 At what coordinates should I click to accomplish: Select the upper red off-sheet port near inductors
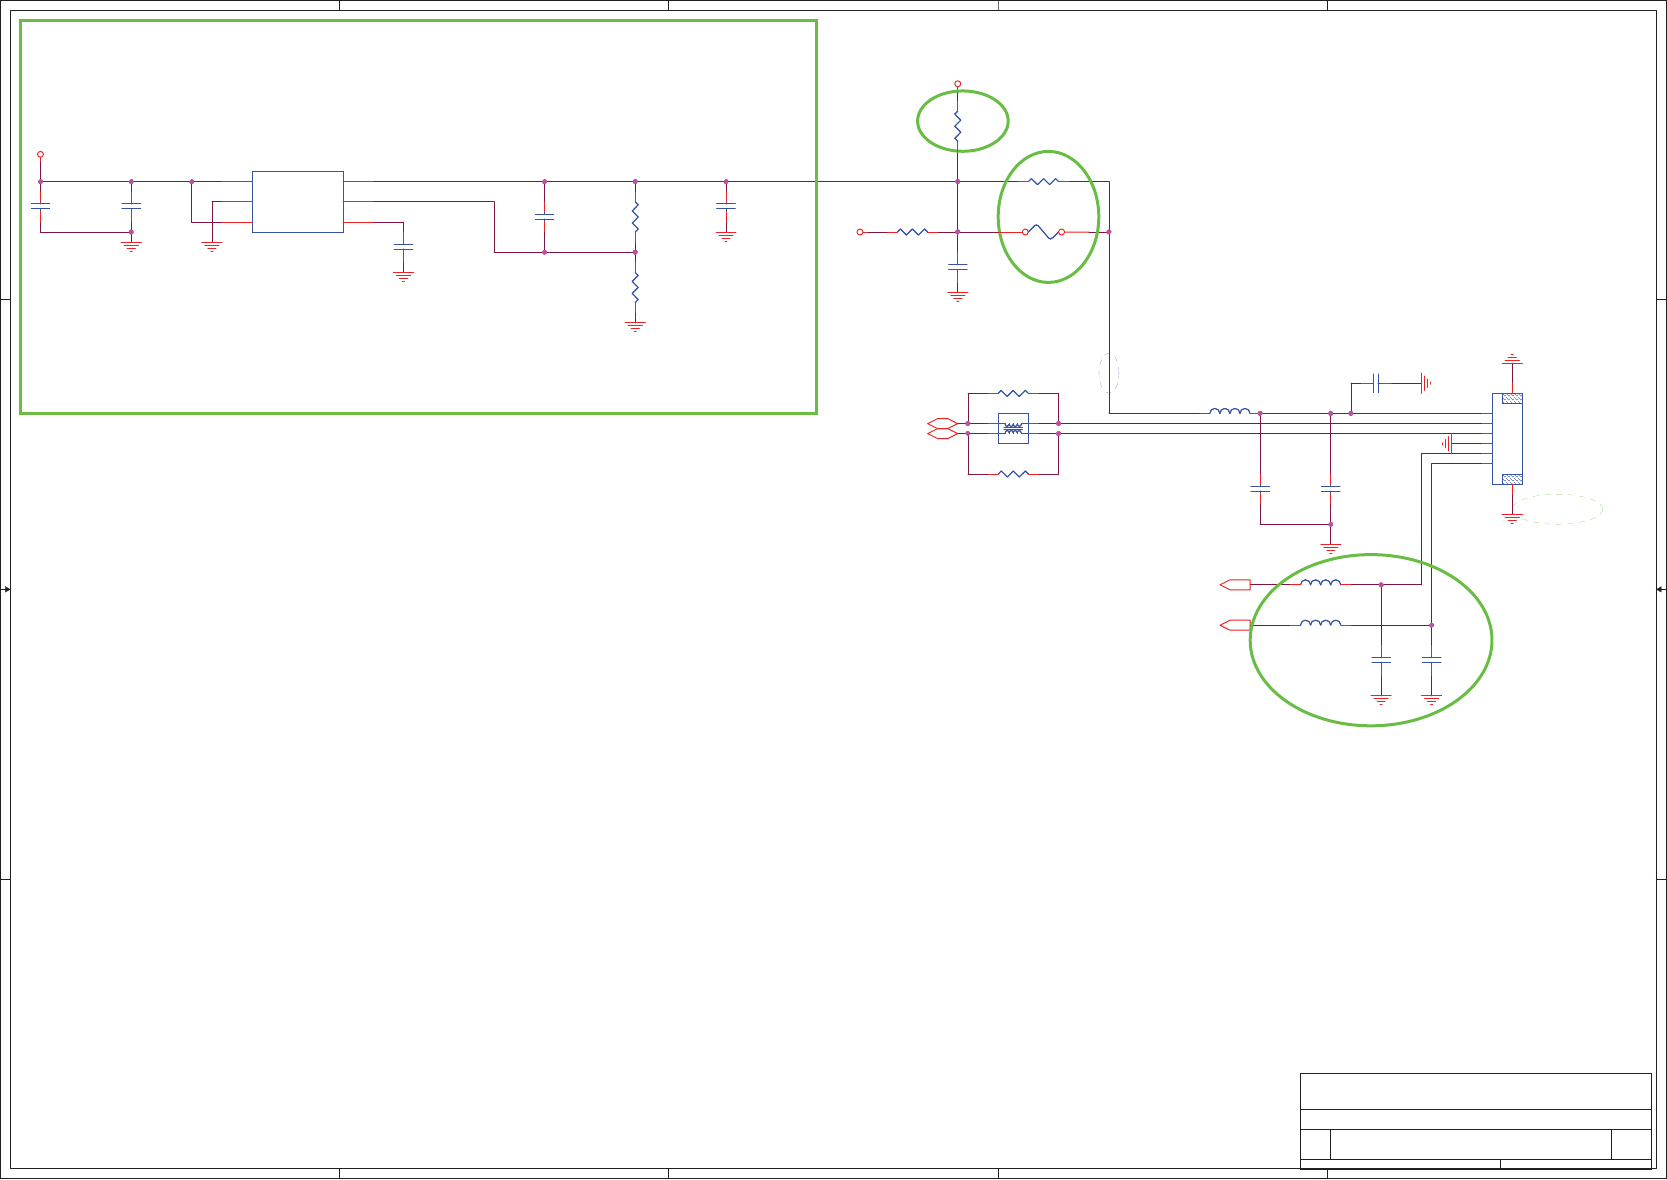(x=1235, y=584)
